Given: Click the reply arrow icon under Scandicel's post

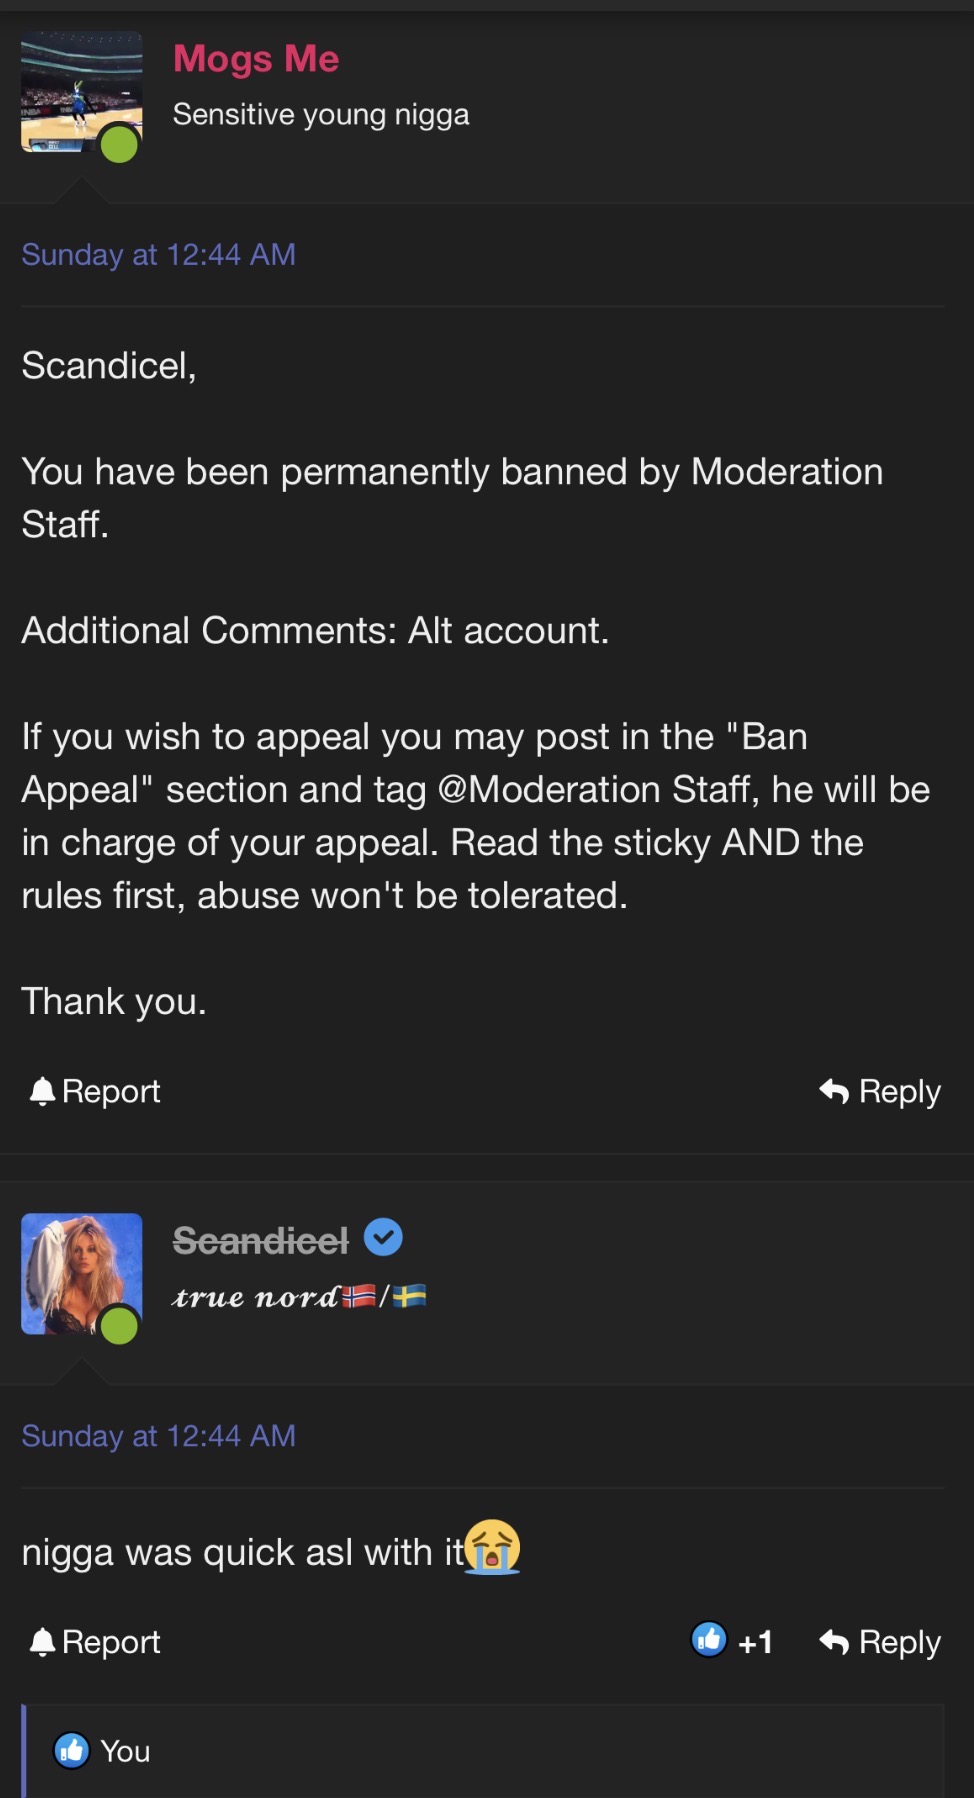Looking at the screenshot, I should pyautogui.click(x=834, y=1642).
